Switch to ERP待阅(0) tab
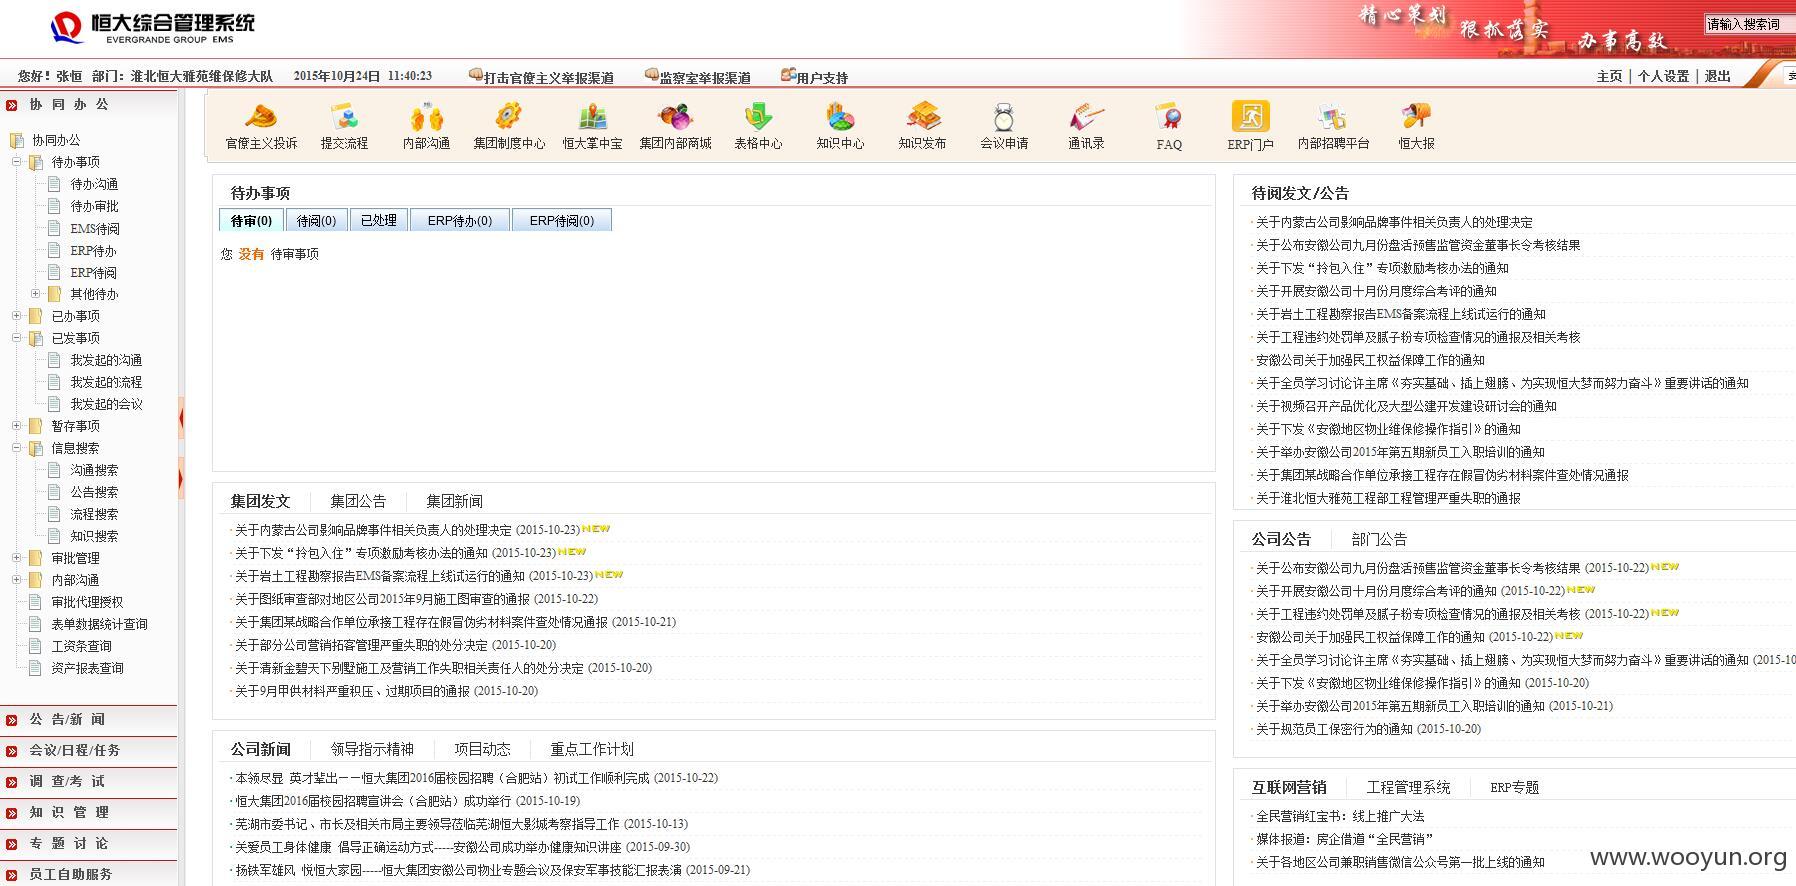 [x=562, y=220]
